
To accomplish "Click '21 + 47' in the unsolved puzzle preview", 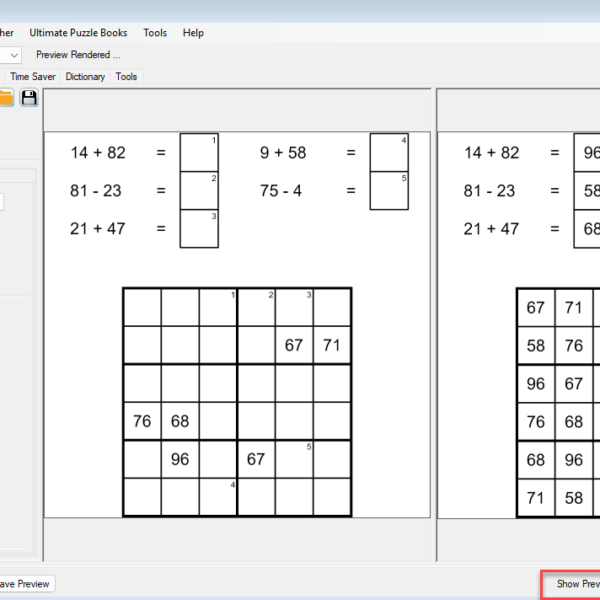I will [x=98, y=228].
